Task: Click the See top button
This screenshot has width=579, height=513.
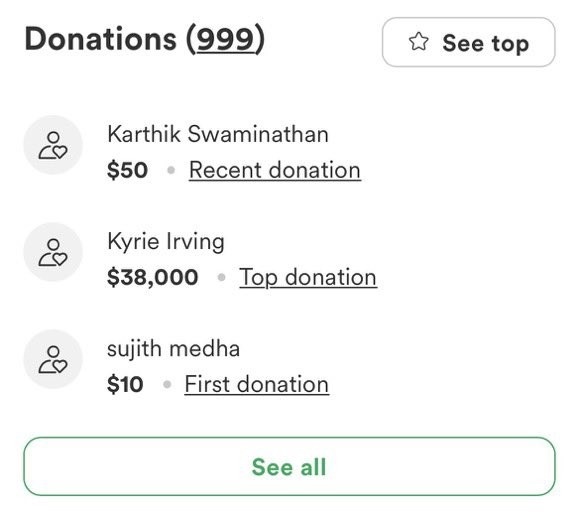Action: pyautogui.click(x=469, y=42)
